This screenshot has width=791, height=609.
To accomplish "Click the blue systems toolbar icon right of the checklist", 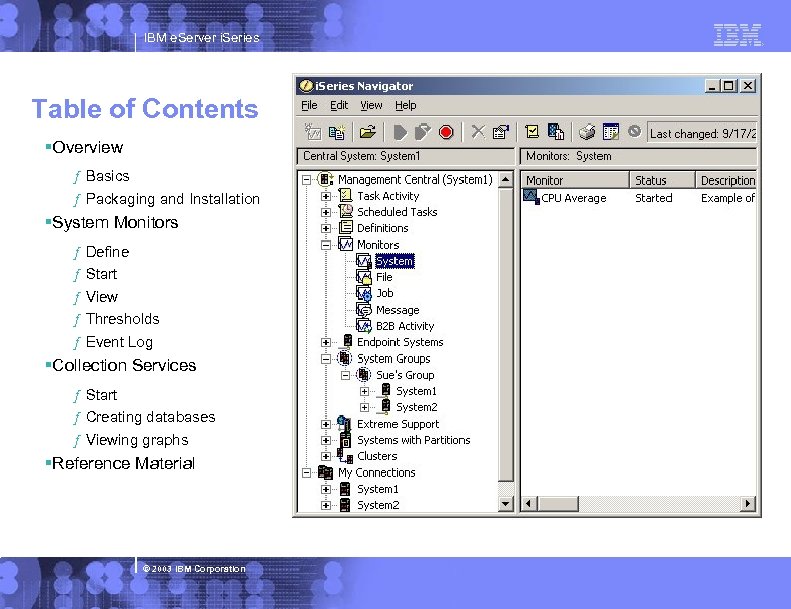I will 555,132.
